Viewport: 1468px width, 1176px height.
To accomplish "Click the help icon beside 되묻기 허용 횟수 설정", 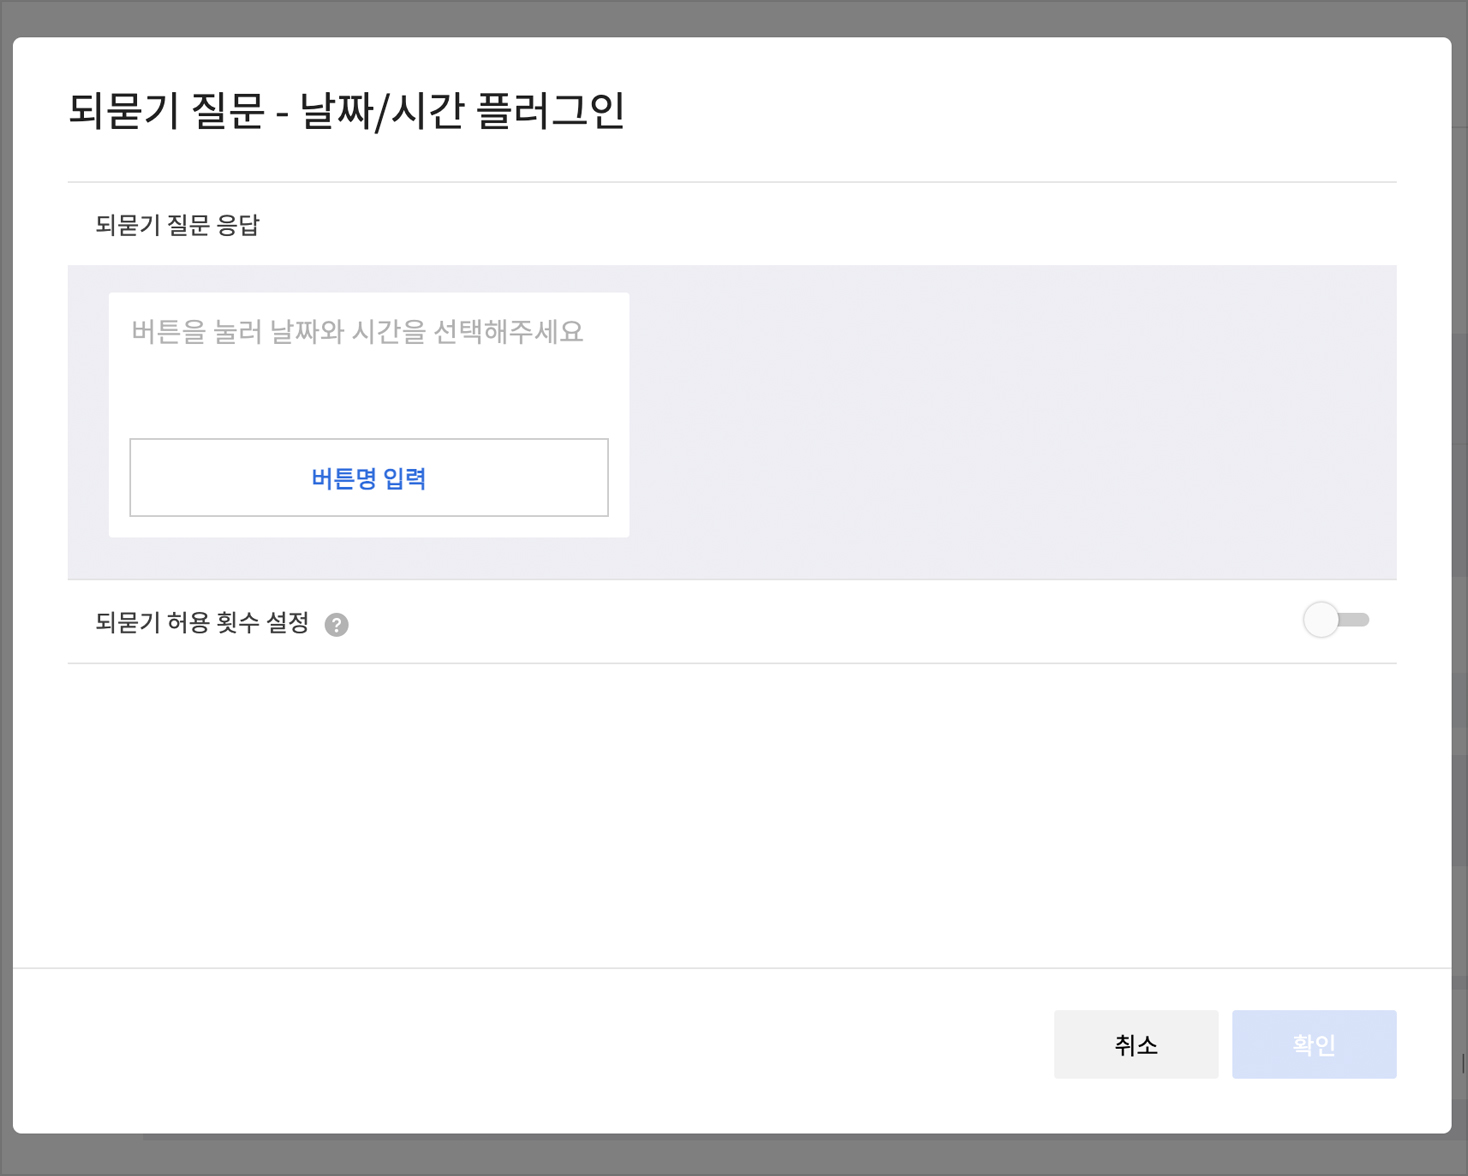I will click(337, 625).
